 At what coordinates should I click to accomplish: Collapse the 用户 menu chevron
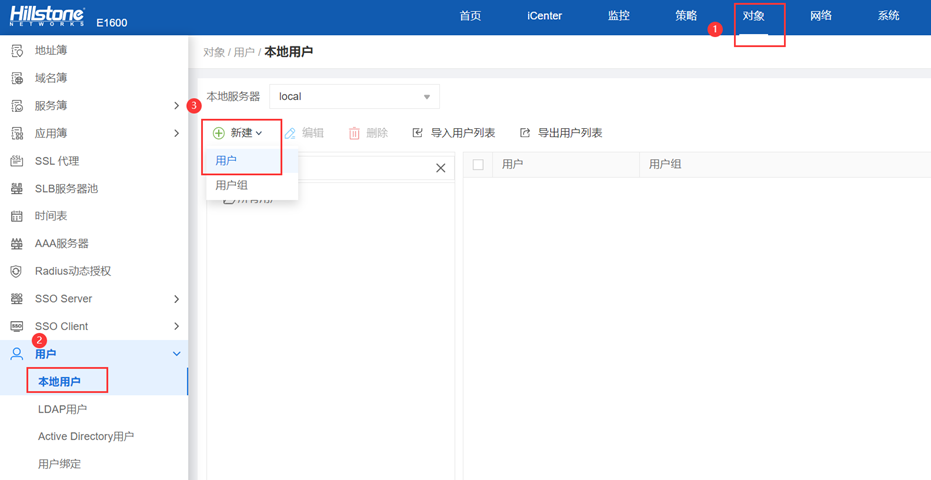(x=176, y=354)
